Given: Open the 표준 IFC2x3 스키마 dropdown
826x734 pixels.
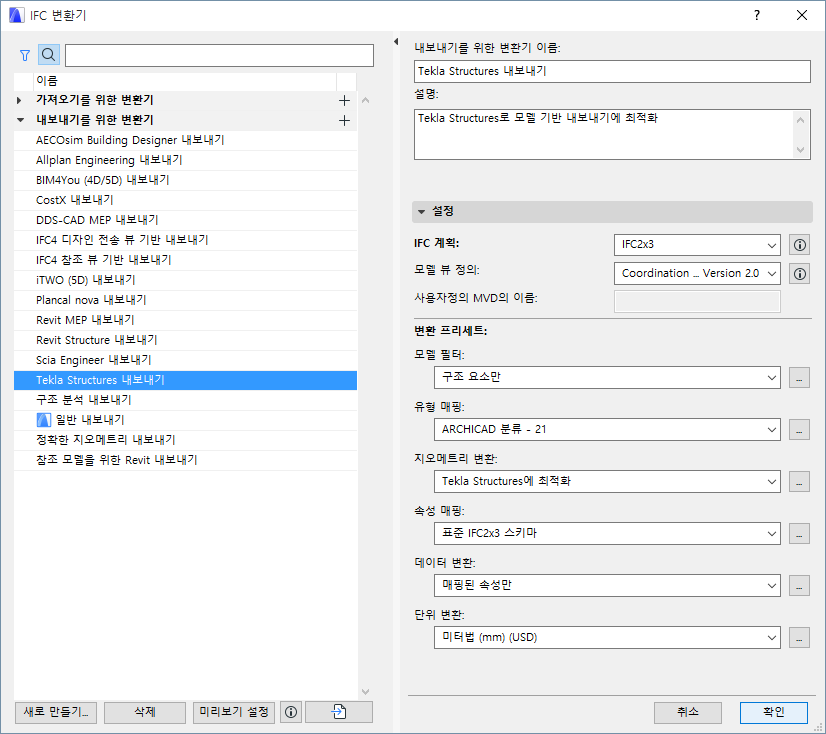Looking at the screenshot, I should [607, 534].
